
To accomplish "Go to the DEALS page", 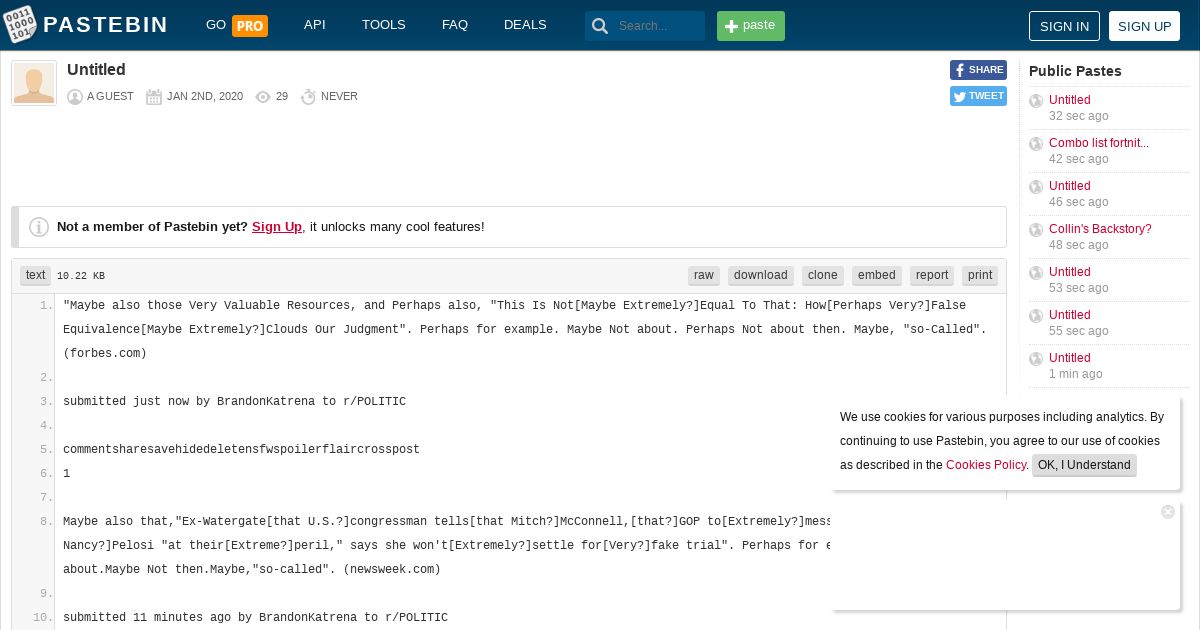I will 525,25.
